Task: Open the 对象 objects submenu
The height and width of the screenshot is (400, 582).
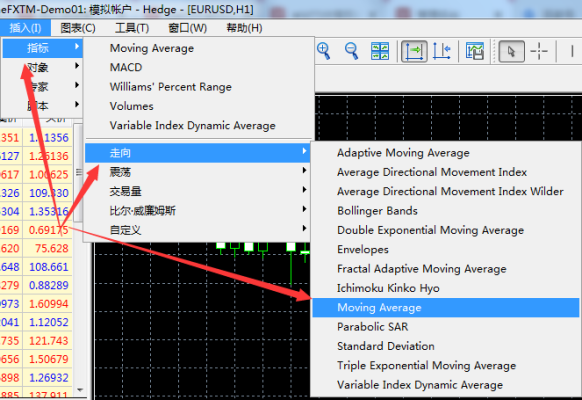Action: (x=42, y=68)
